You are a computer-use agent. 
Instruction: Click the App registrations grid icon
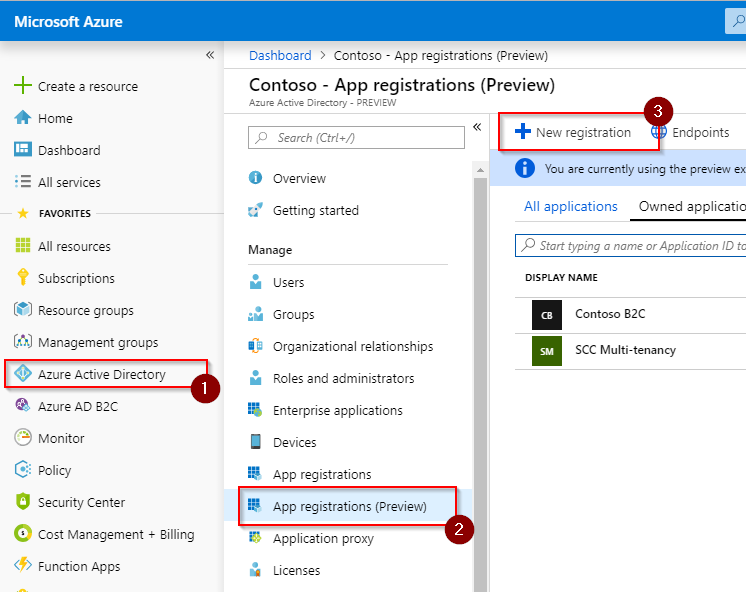pos(255,473)
